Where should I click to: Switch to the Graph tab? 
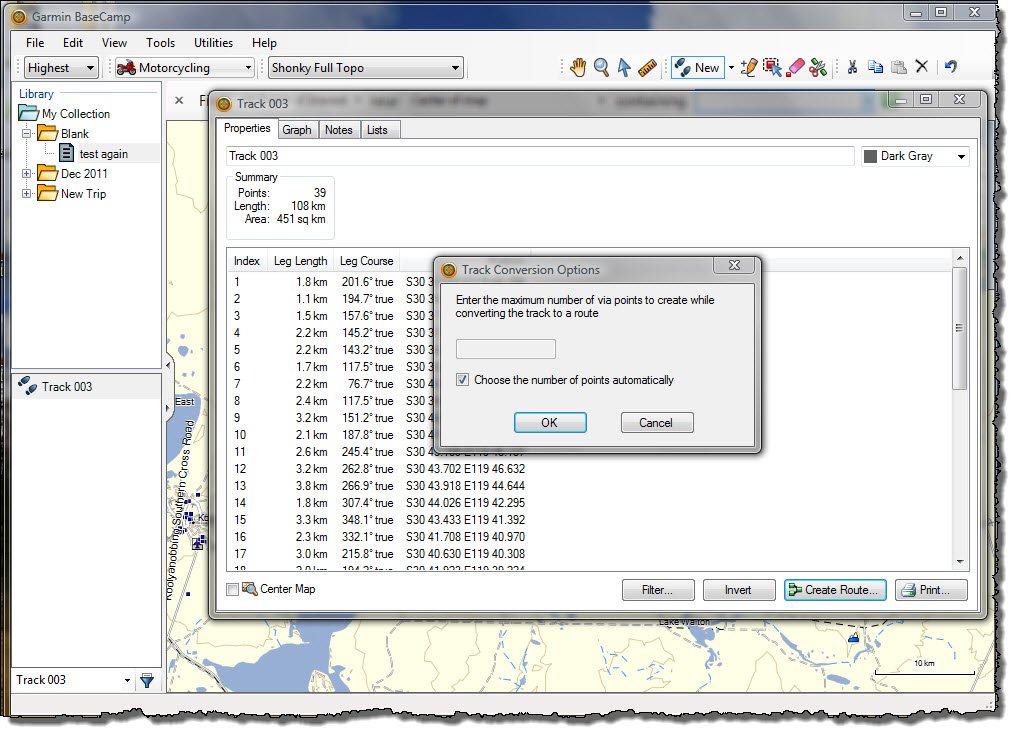point(297,130)
